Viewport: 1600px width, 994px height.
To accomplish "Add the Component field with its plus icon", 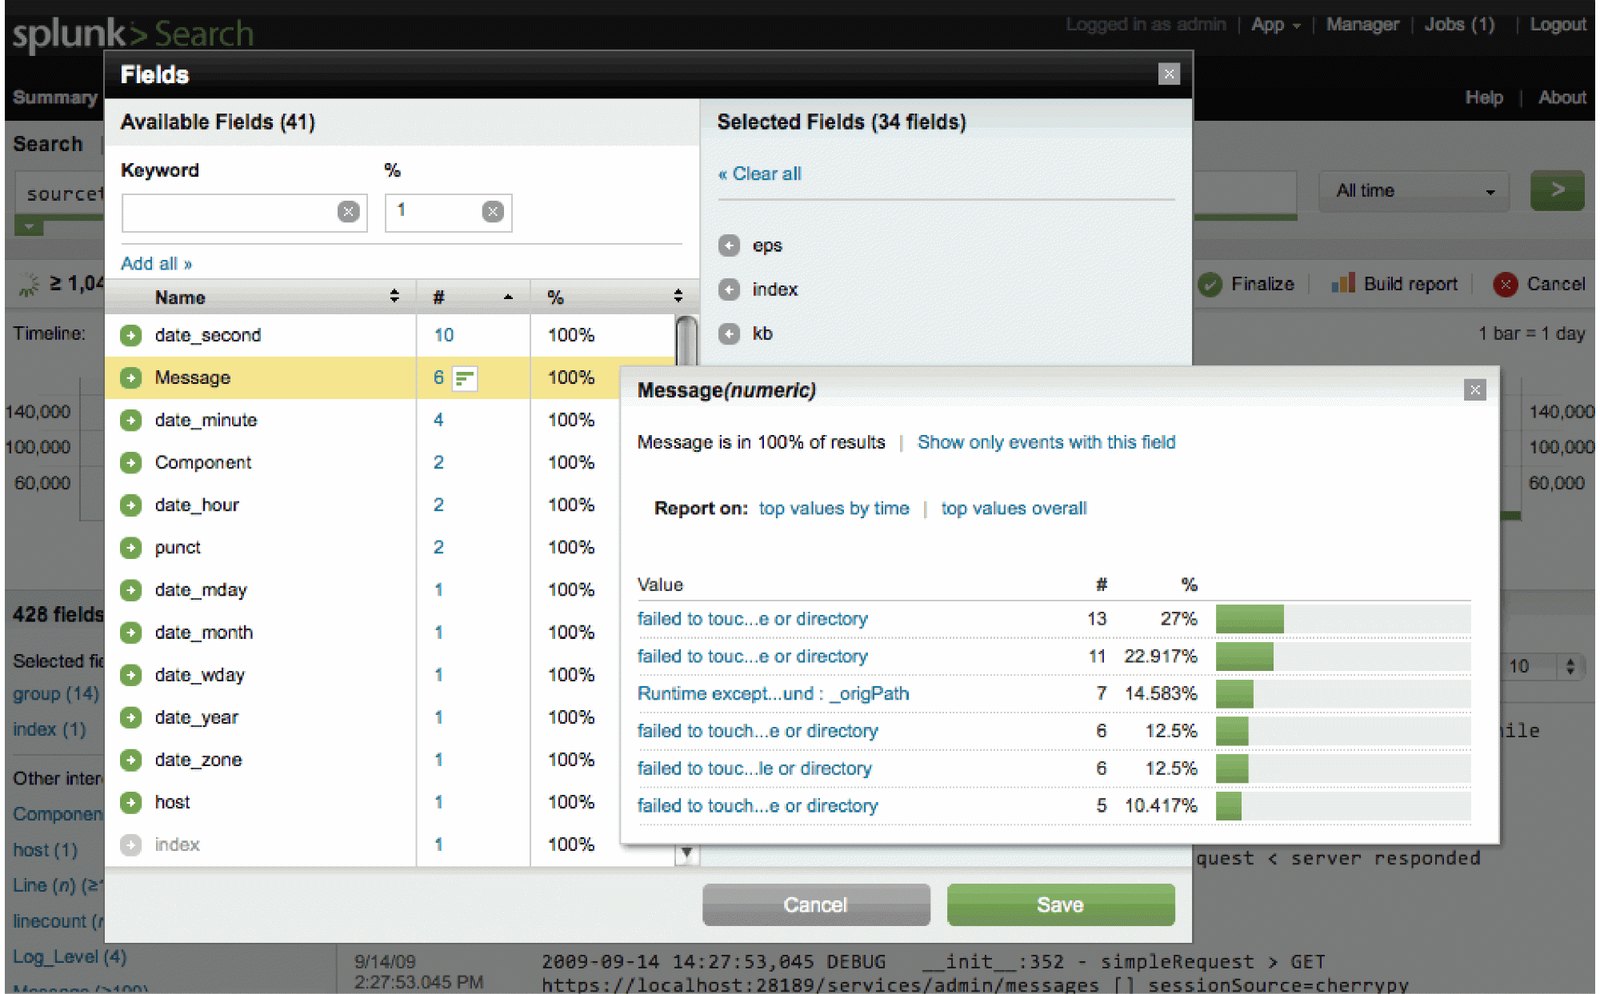I will [131, 463].
